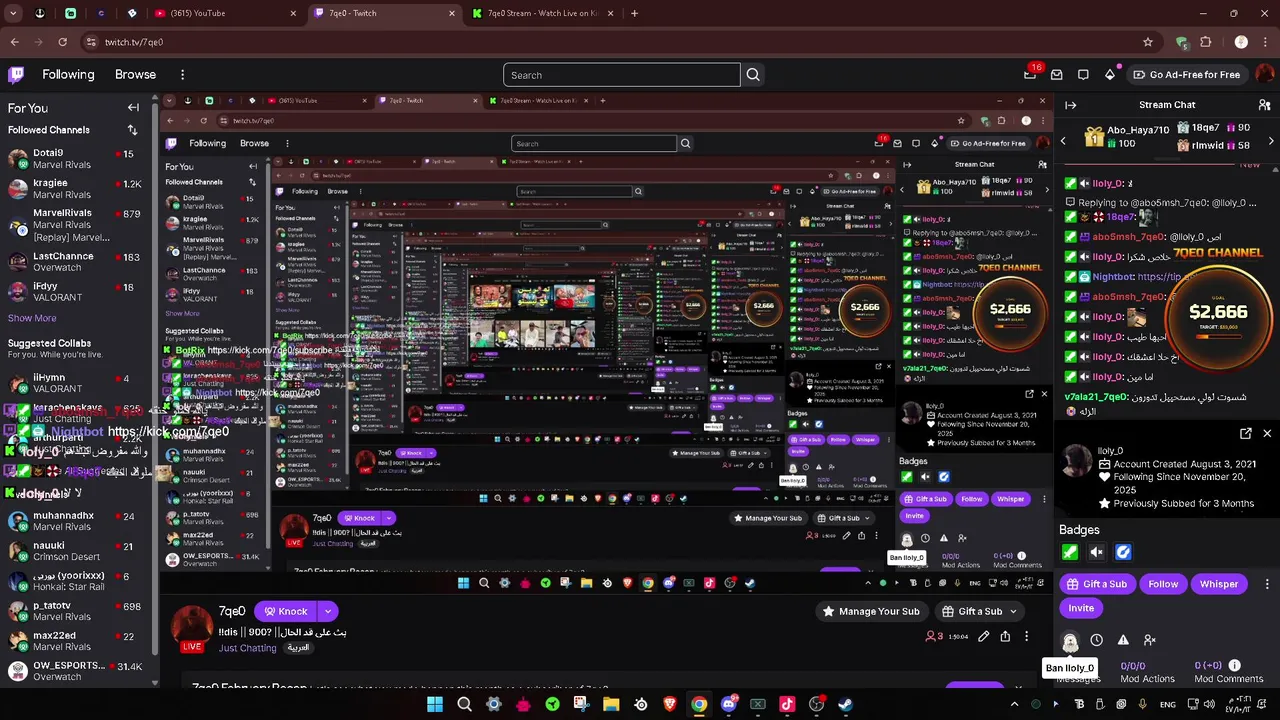Click Invite on the lloly_0 card
Viewport: 1280px width, 720px height.
[x=1081, y=608]
